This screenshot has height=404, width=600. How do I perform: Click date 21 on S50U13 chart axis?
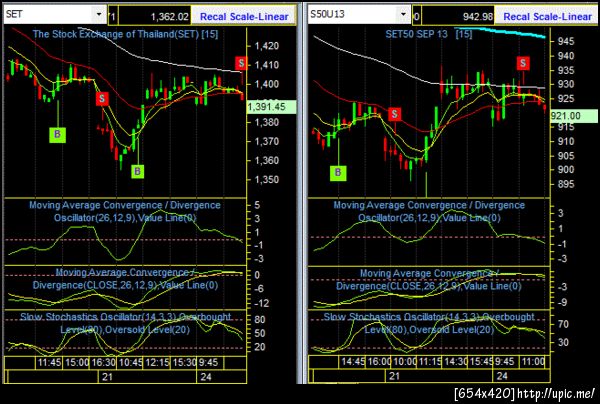pyautogui.click(x=394, y=376)
